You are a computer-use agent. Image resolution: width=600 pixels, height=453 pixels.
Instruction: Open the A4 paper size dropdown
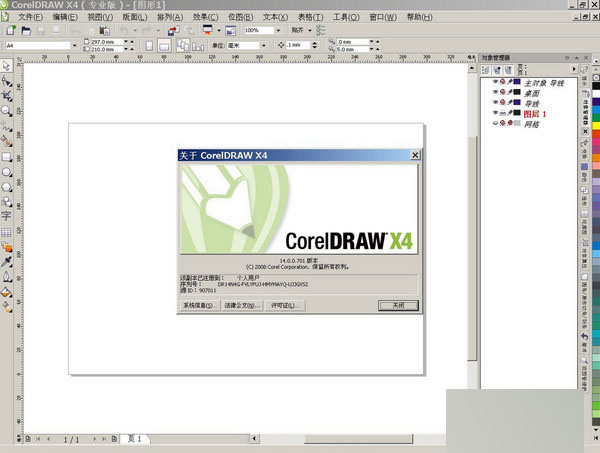pos(75,46)
